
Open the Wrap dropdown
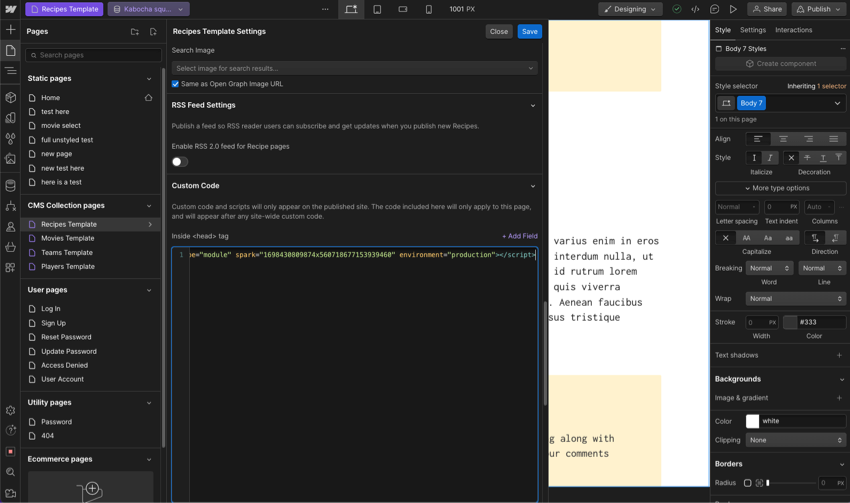[795, 298]
